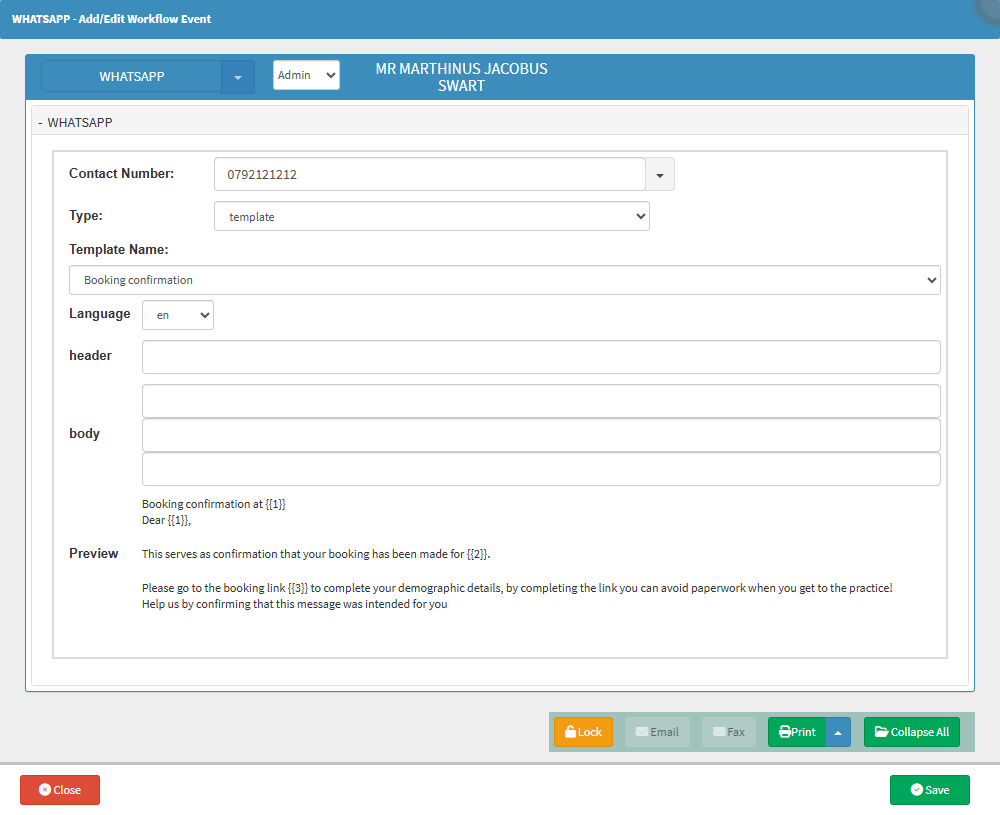Select the Template Name Booking confirmation dropdown
The image size is (1000, 815).
[x=504, y=280]
